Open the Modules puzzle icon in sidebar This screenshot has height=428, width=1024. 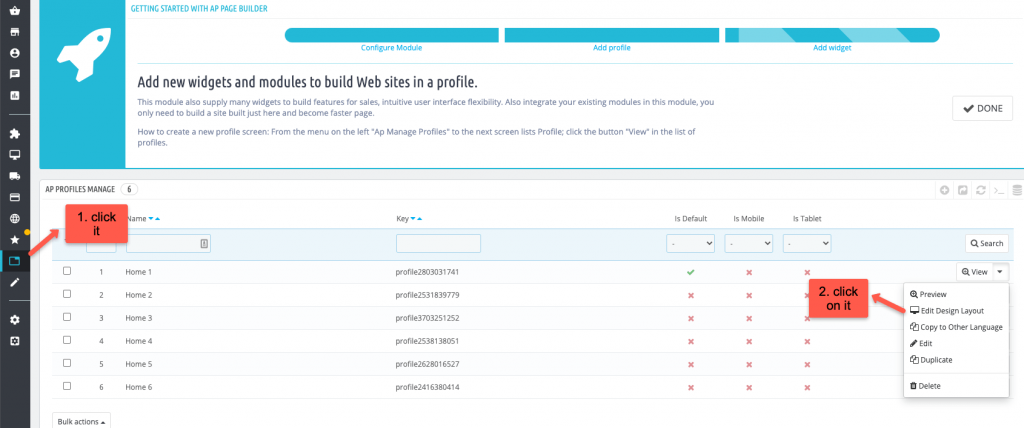pyautogui.click(x=15, y=133)
